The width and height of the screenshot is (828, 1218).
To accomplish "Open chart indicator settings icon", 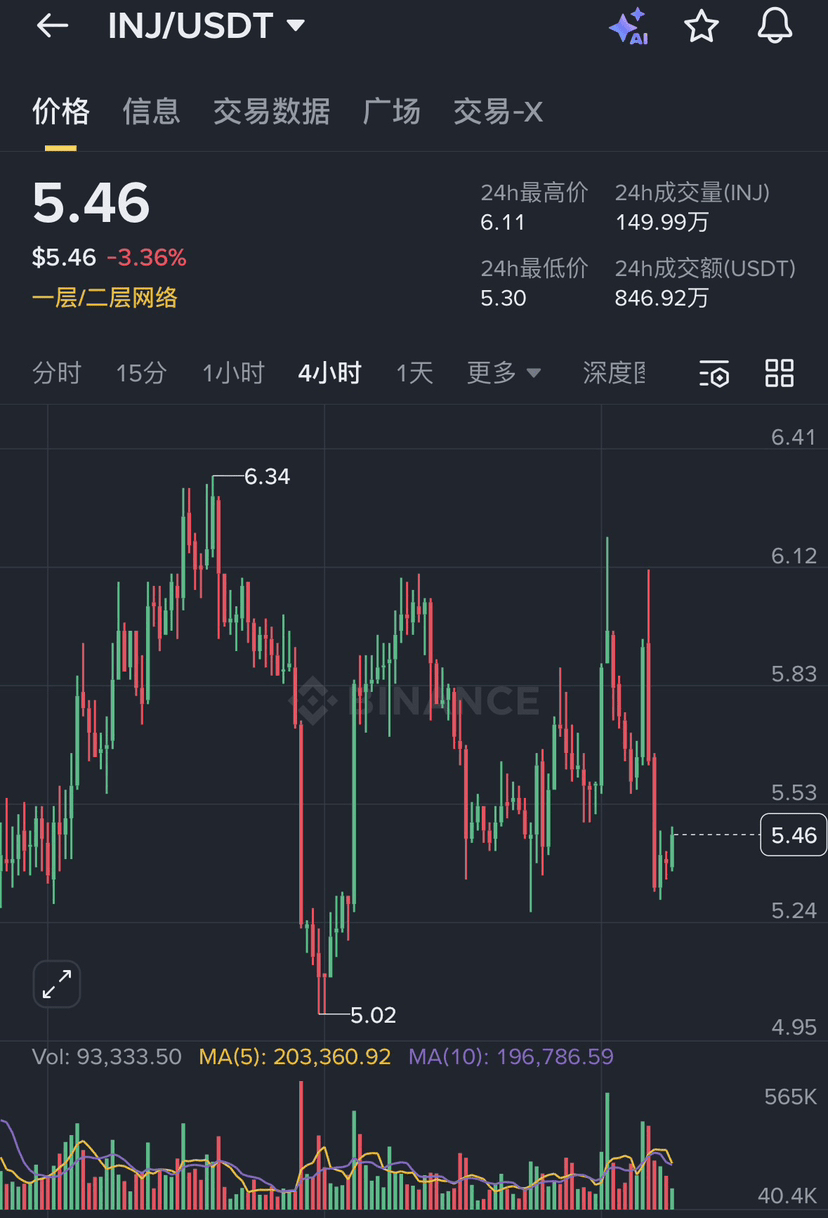I will [x=714, y=374].
